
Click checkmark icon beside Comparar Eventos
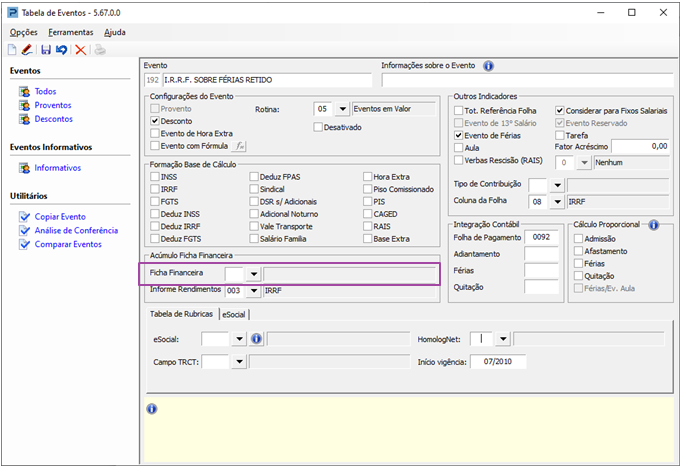tap(24, 245)
